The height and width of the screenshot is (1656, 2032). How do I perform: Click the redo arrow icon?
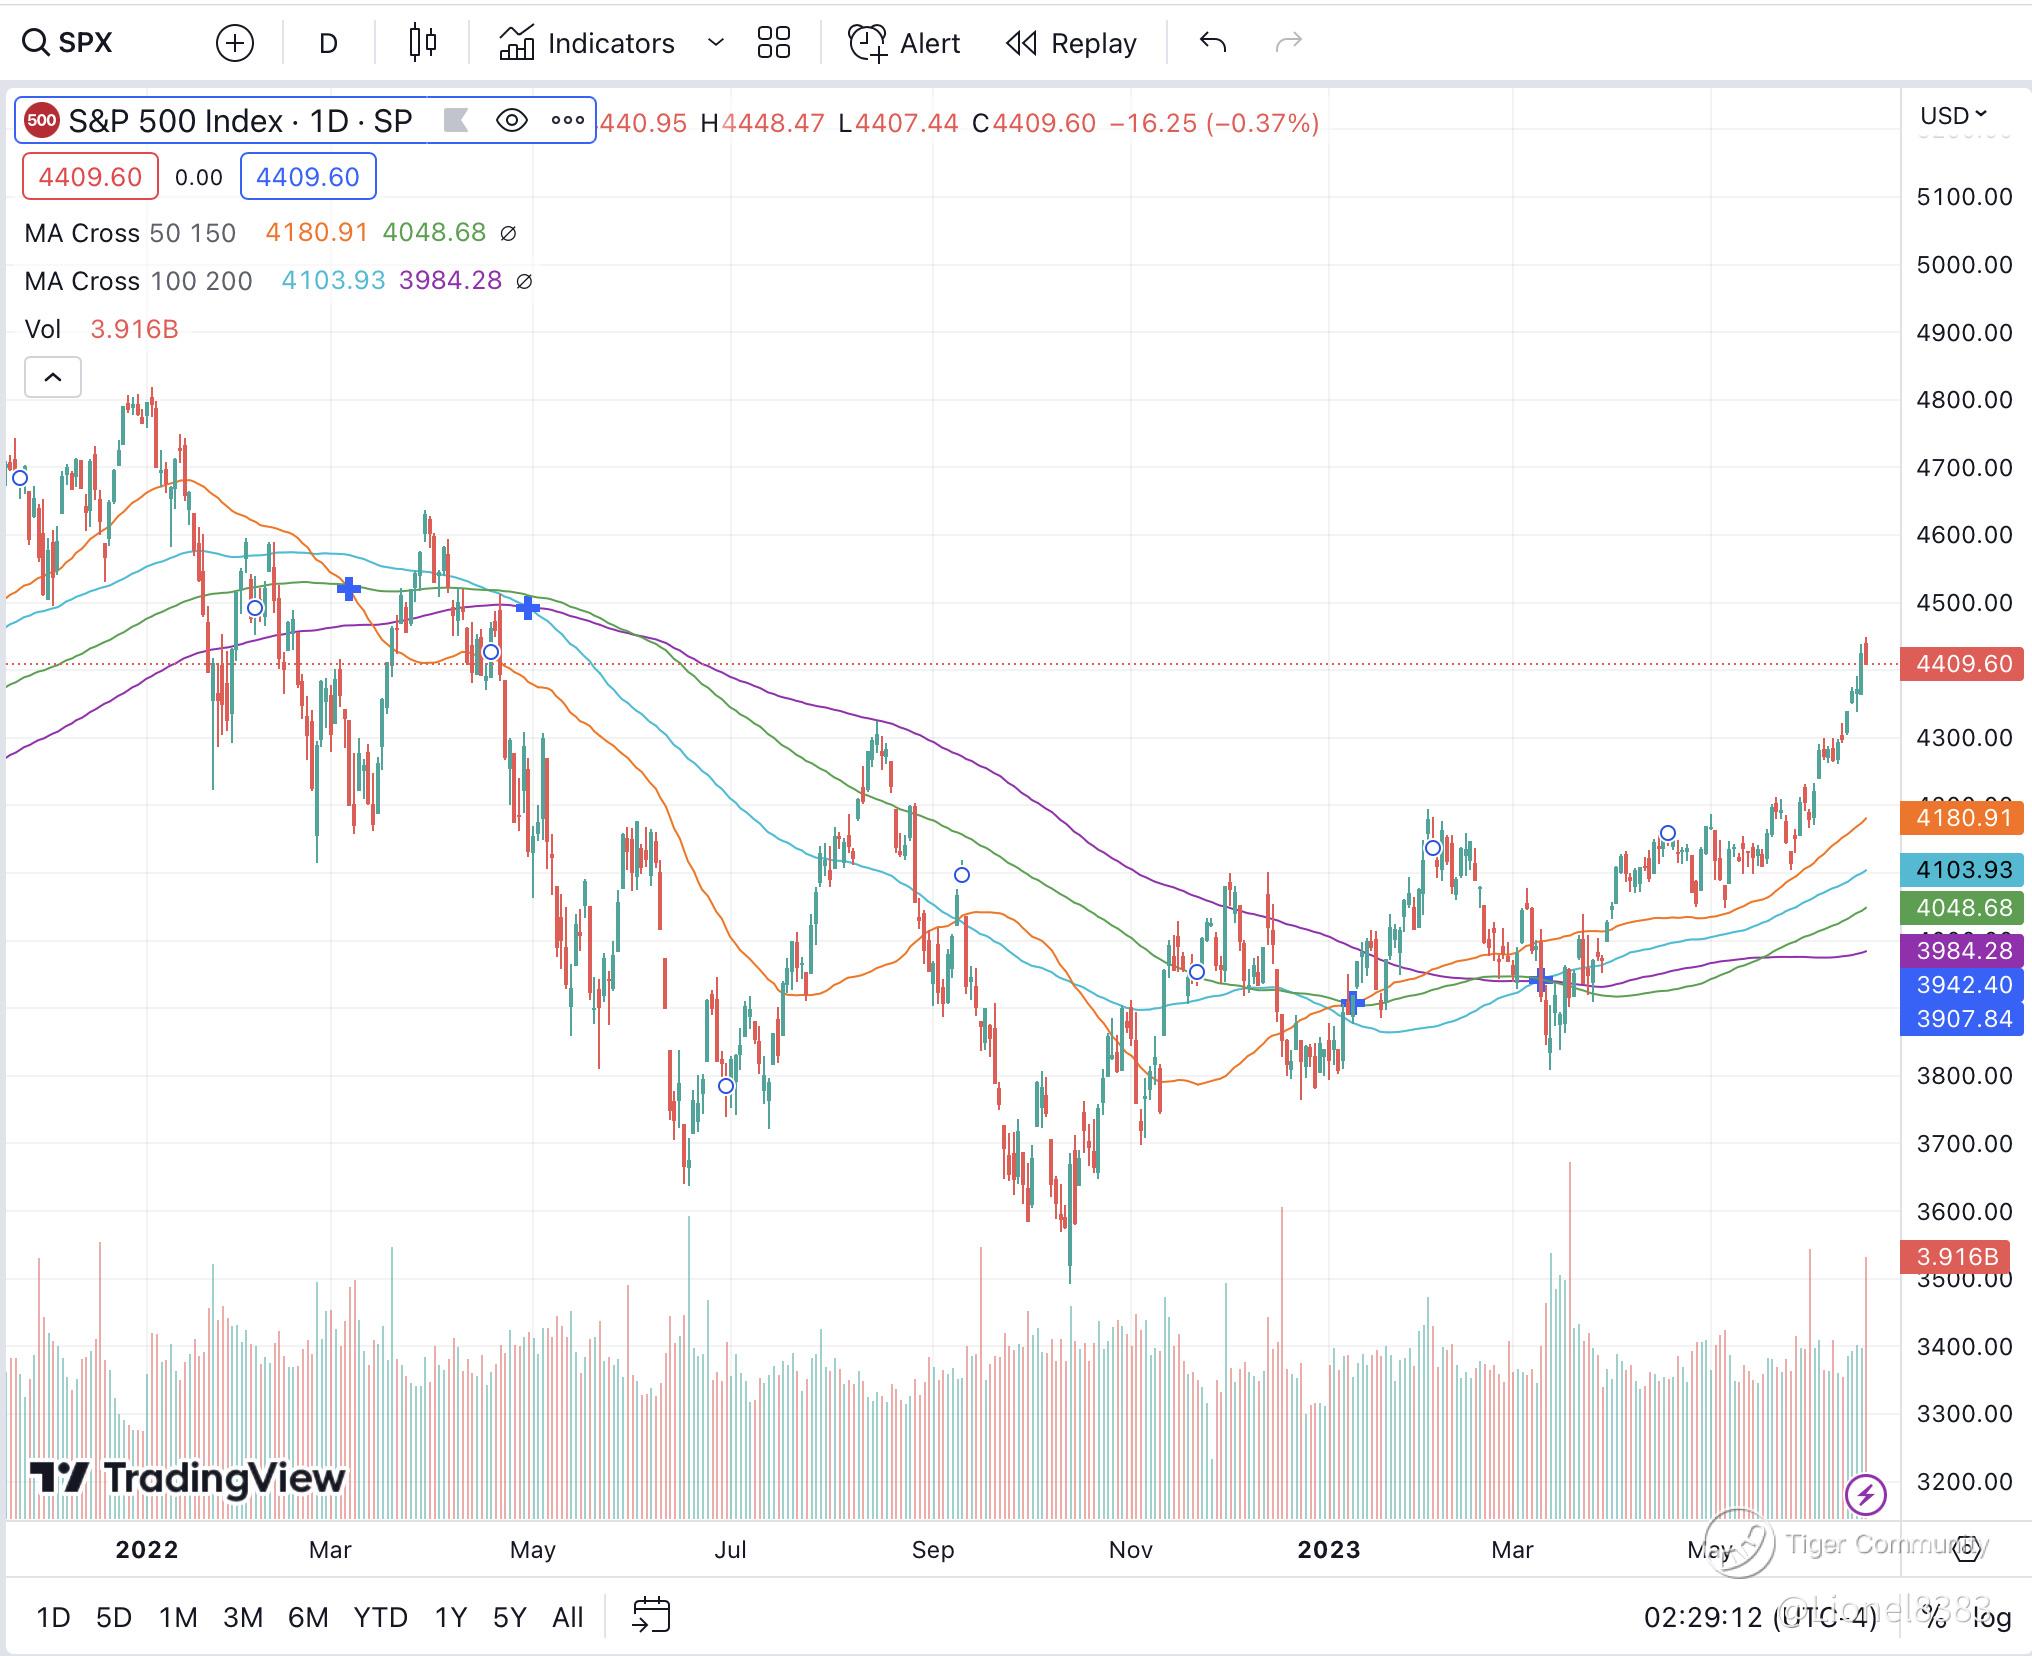point(1289,43)
